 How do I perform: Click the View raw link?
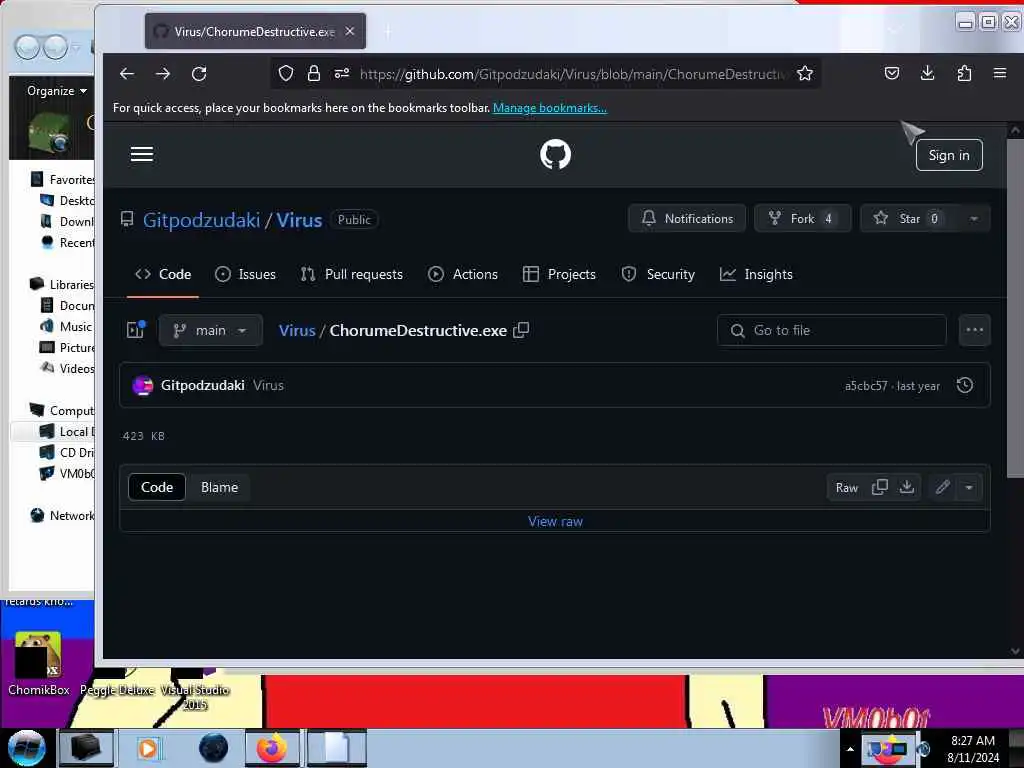pyautogui.click(x=555, y=521)
